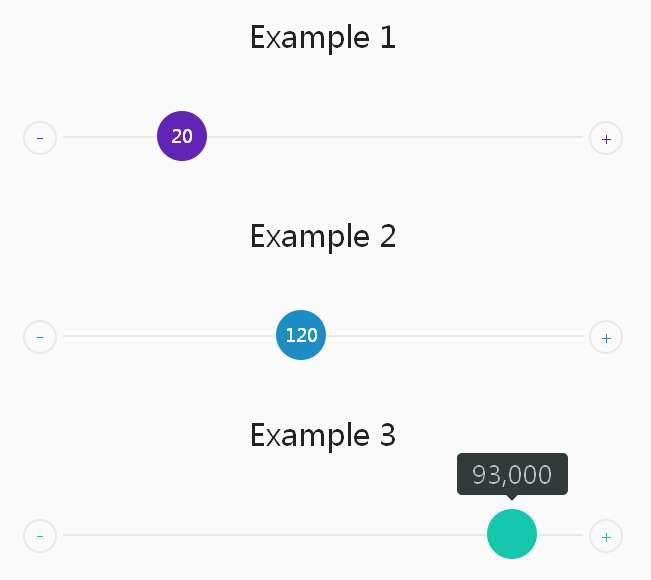Click the plus button for Example 1
Image resolution: width=651 pixels, height=580 pixels.
(606, 137)
